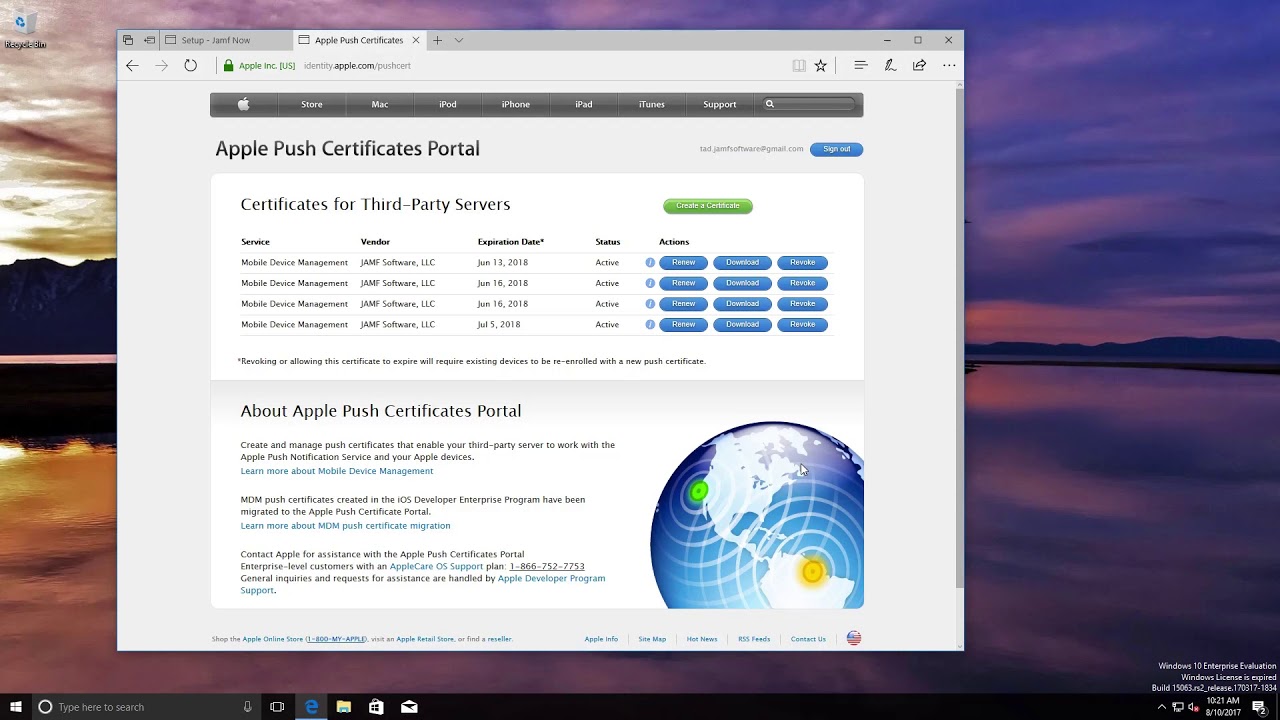Switch to Setup - Jamf Now tab
1280x720 pixels.
227,40
